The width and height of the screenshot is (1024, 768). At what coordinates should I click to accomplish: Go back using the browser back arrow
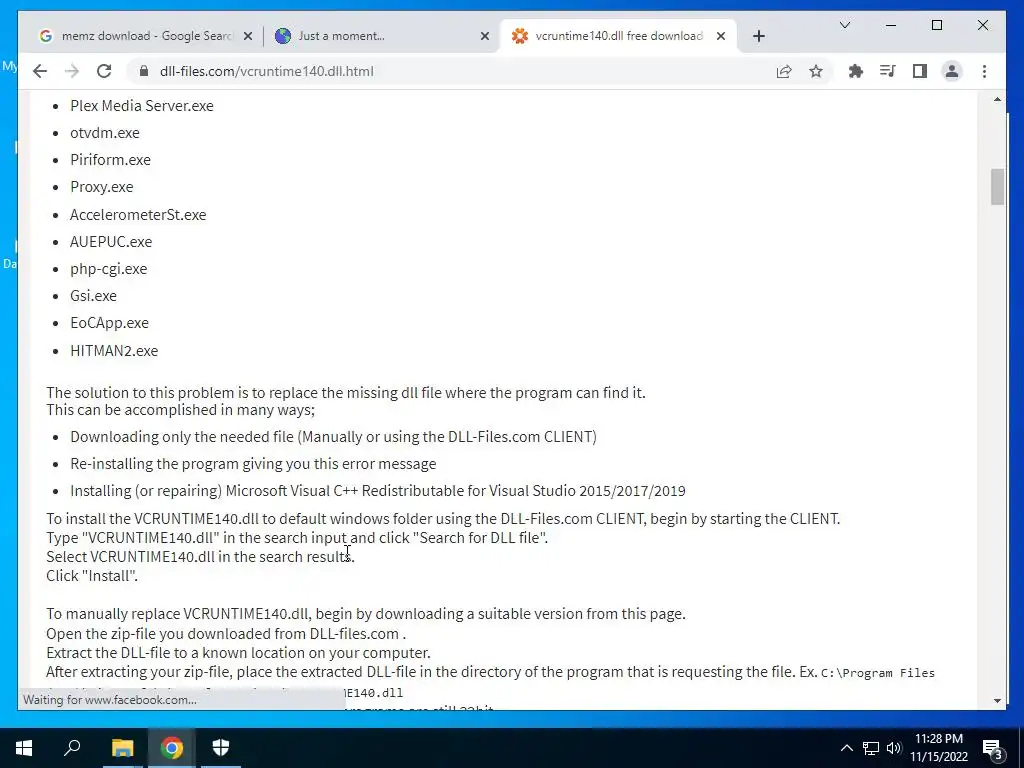[x=40, y=71]
